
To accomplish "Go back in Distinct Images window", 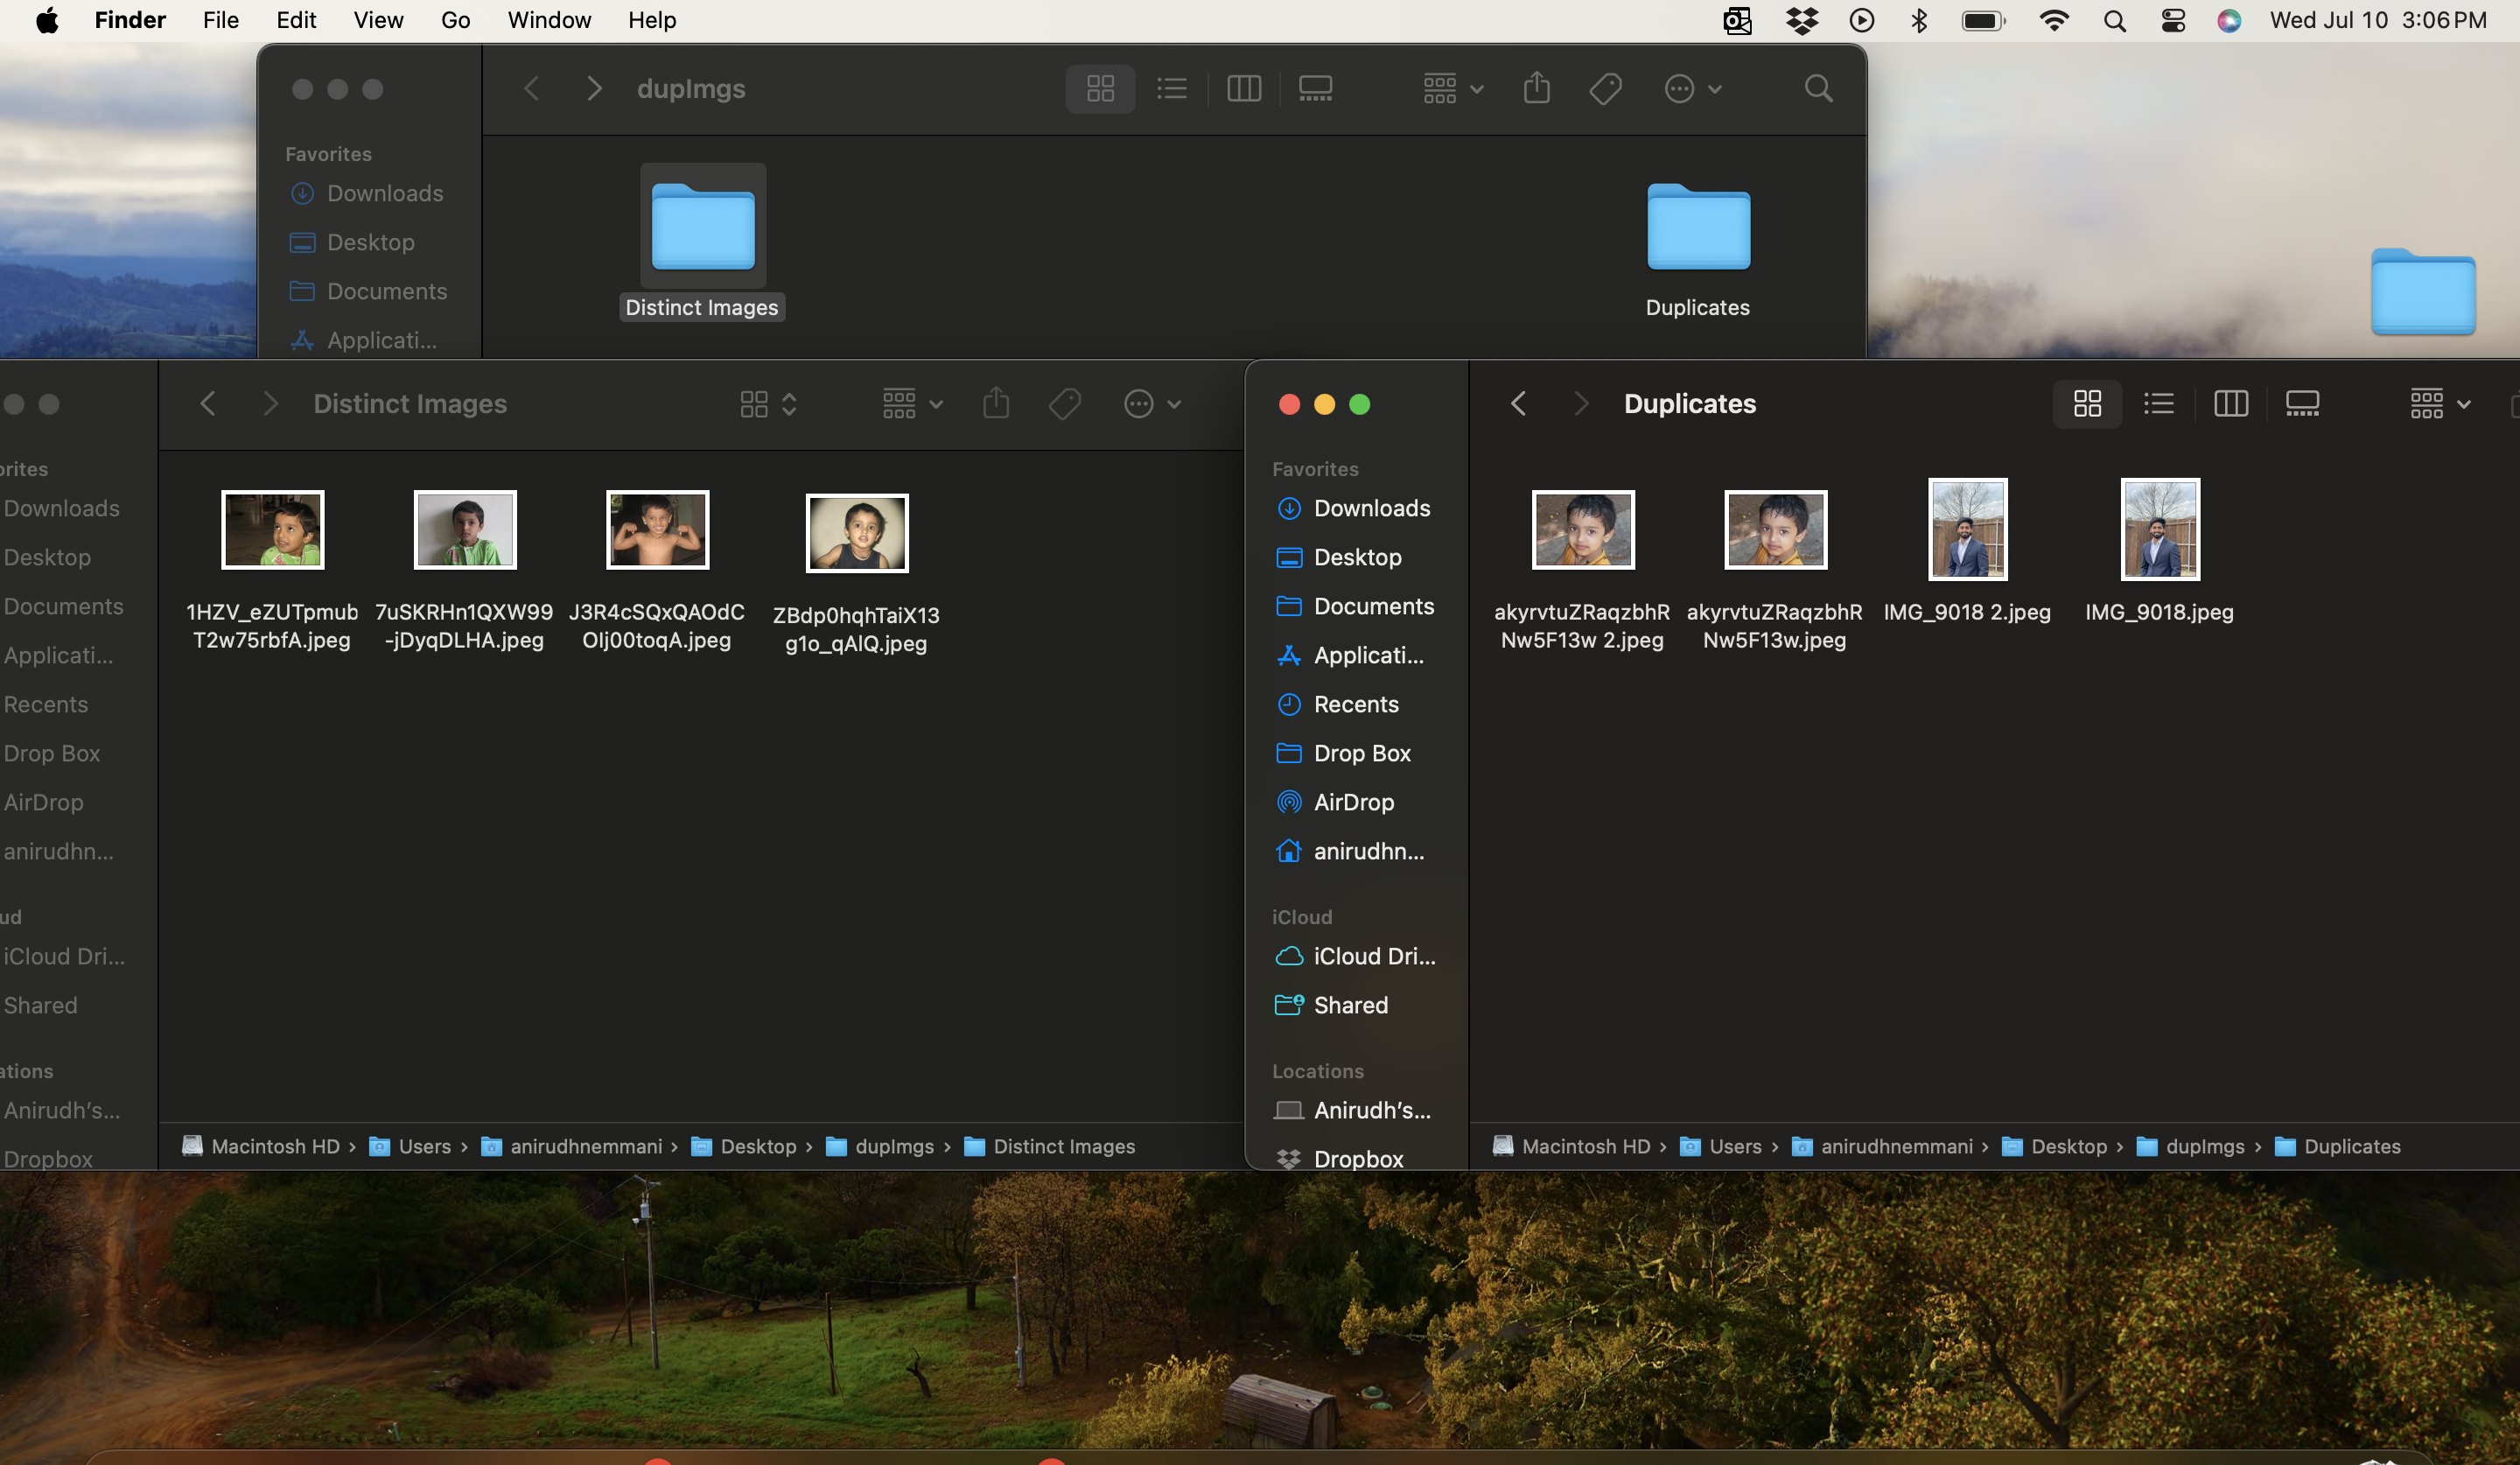I will pyautogui.click(x=208, y=404).
